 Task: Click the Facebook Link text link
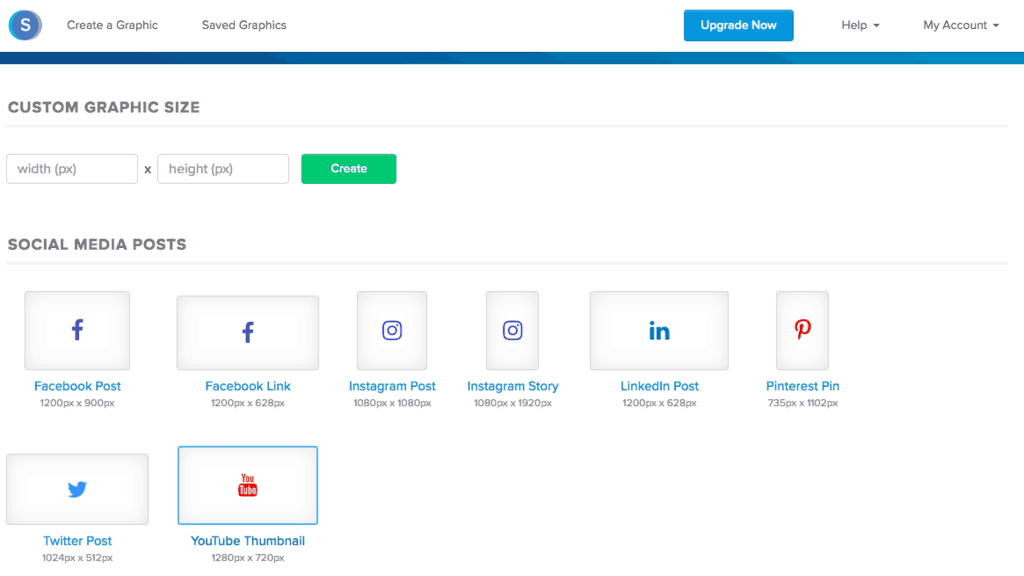[248, 386]
